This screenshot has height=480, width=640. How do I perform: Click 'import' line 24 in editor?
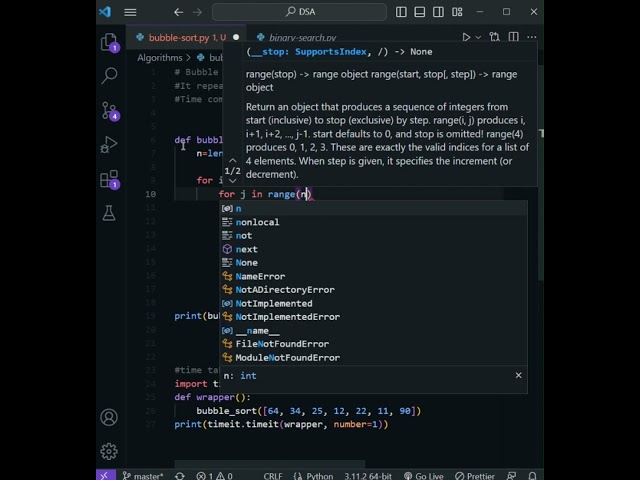tap(191, 384)
